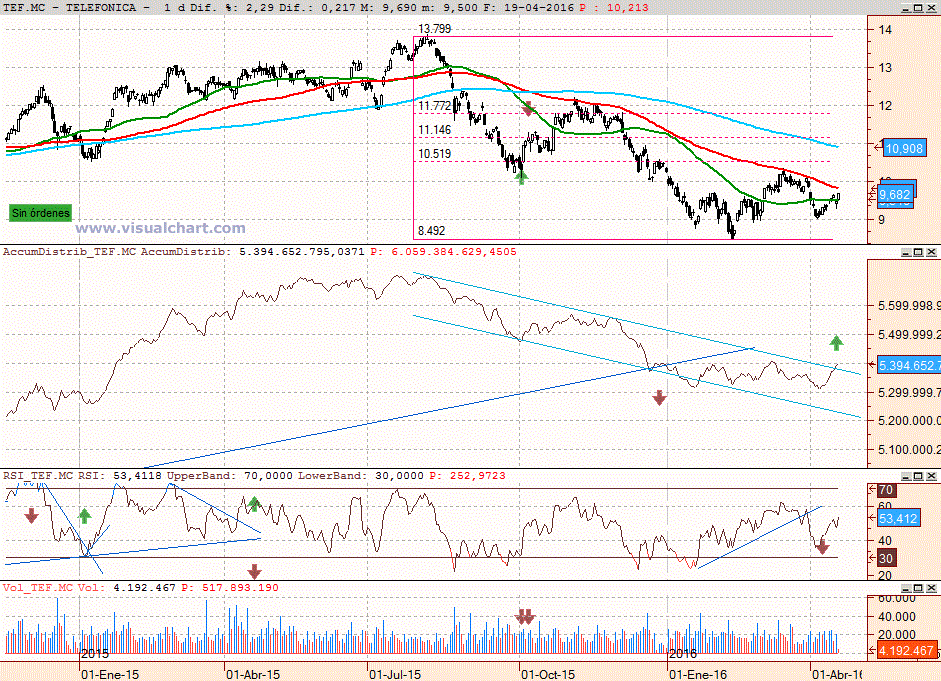Viewport: 941px width, 681px height.
Task: Maximize the RSI indicator panel
Action: 918,476
